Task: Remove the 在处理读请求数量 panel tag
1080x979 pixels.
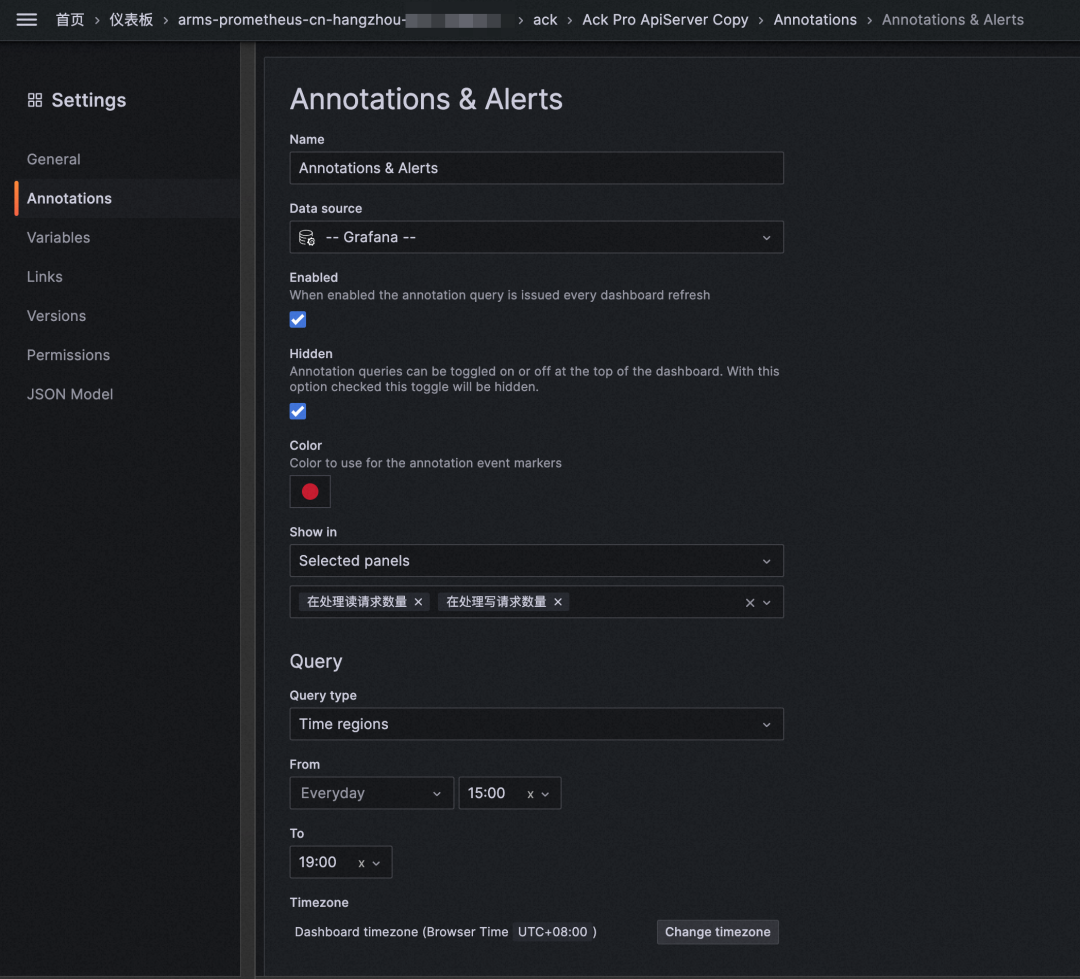Action: [418, 601]
